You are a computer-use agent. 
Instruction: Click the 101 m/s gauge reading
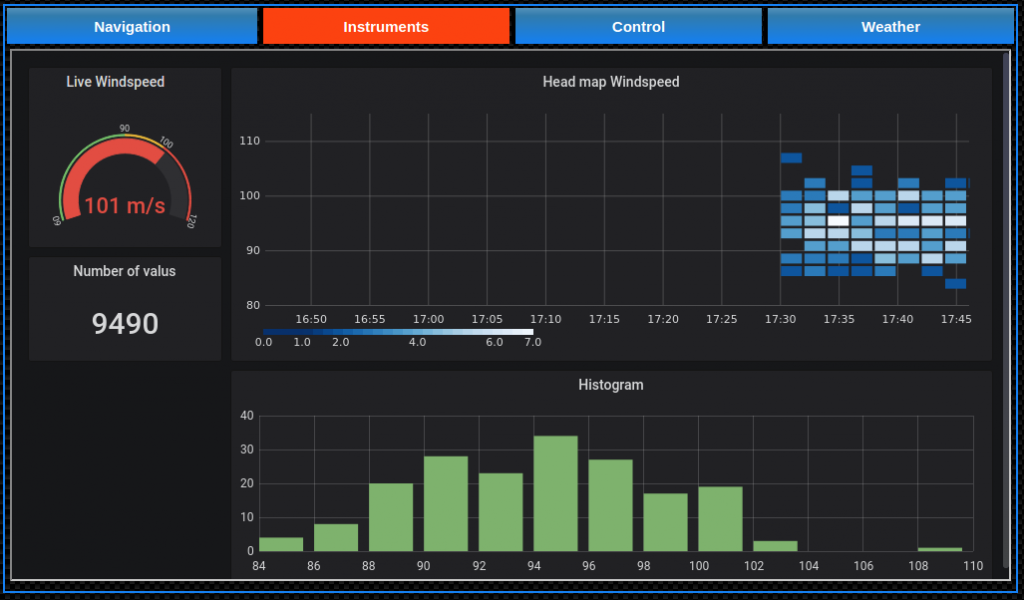(125, 206)
